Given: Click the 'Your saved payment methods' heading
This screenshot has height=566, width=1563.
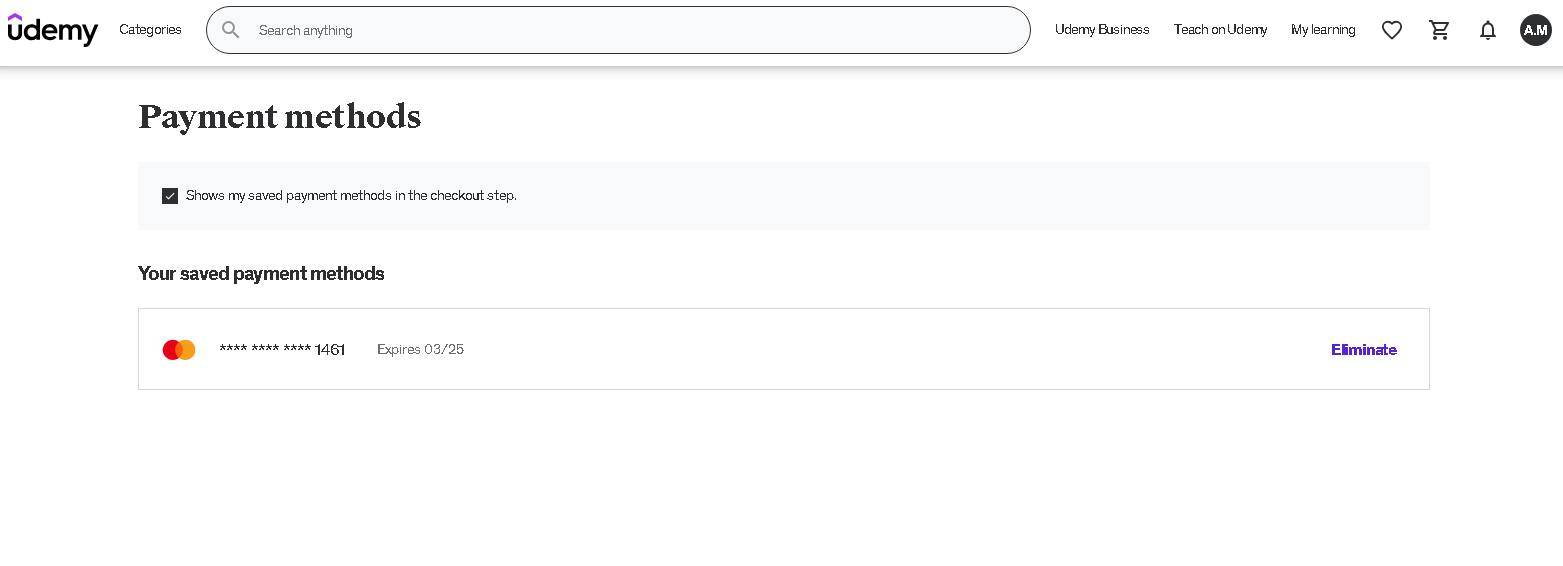Looking at the screenshot, I should point(261,274).
